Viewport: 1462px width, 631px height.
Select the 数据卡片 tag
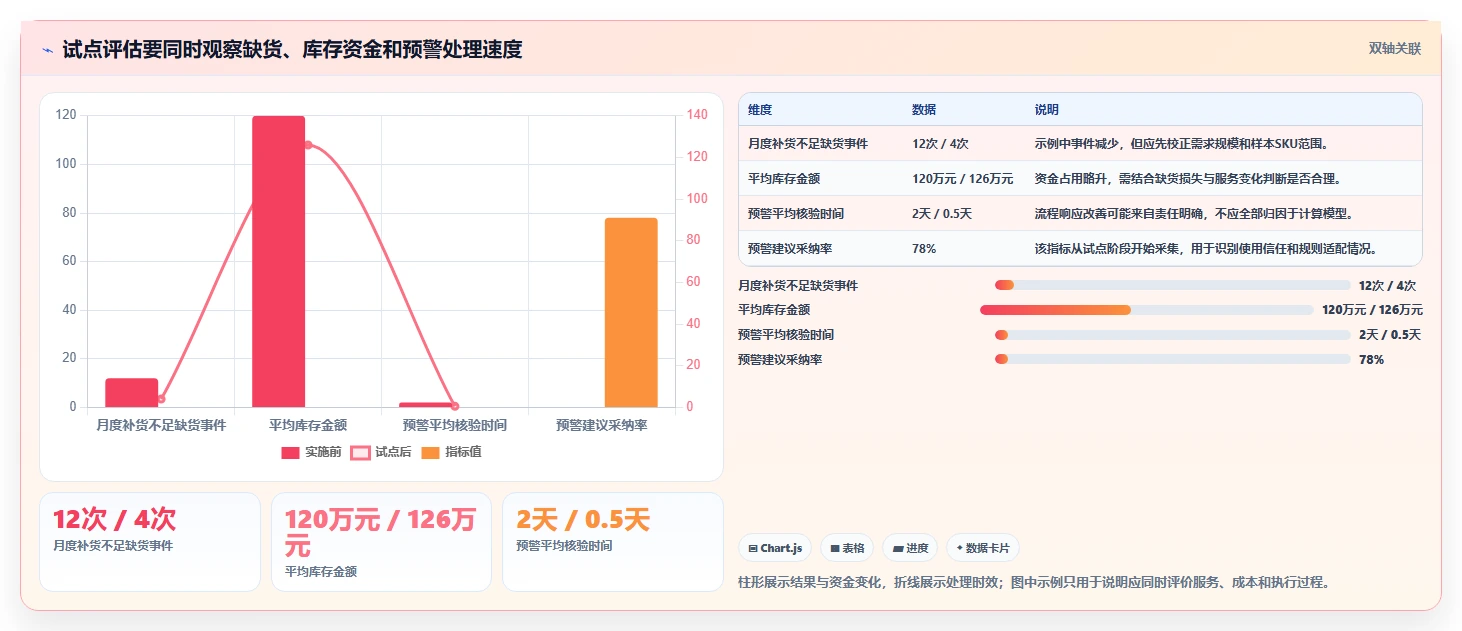(x=983, y=548)
